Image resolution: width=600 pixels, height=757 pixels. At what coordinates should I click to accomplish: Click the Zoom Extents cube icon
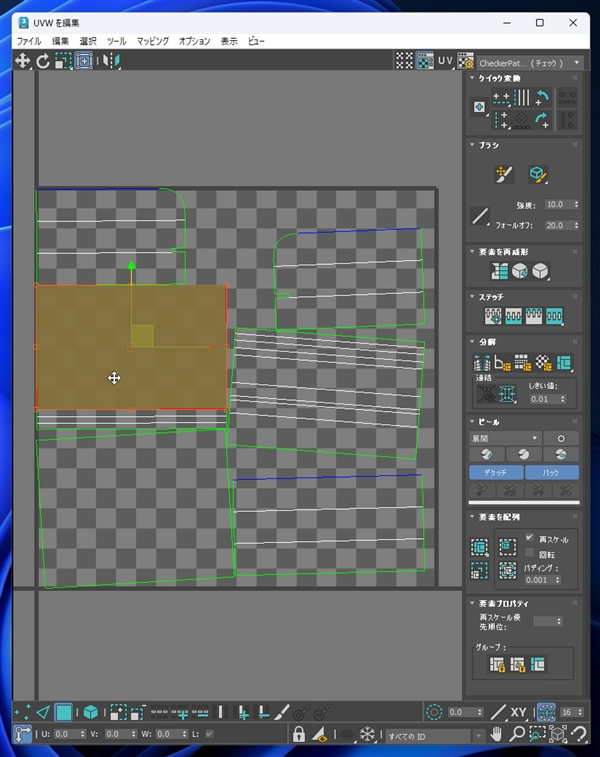coord(558,734)
